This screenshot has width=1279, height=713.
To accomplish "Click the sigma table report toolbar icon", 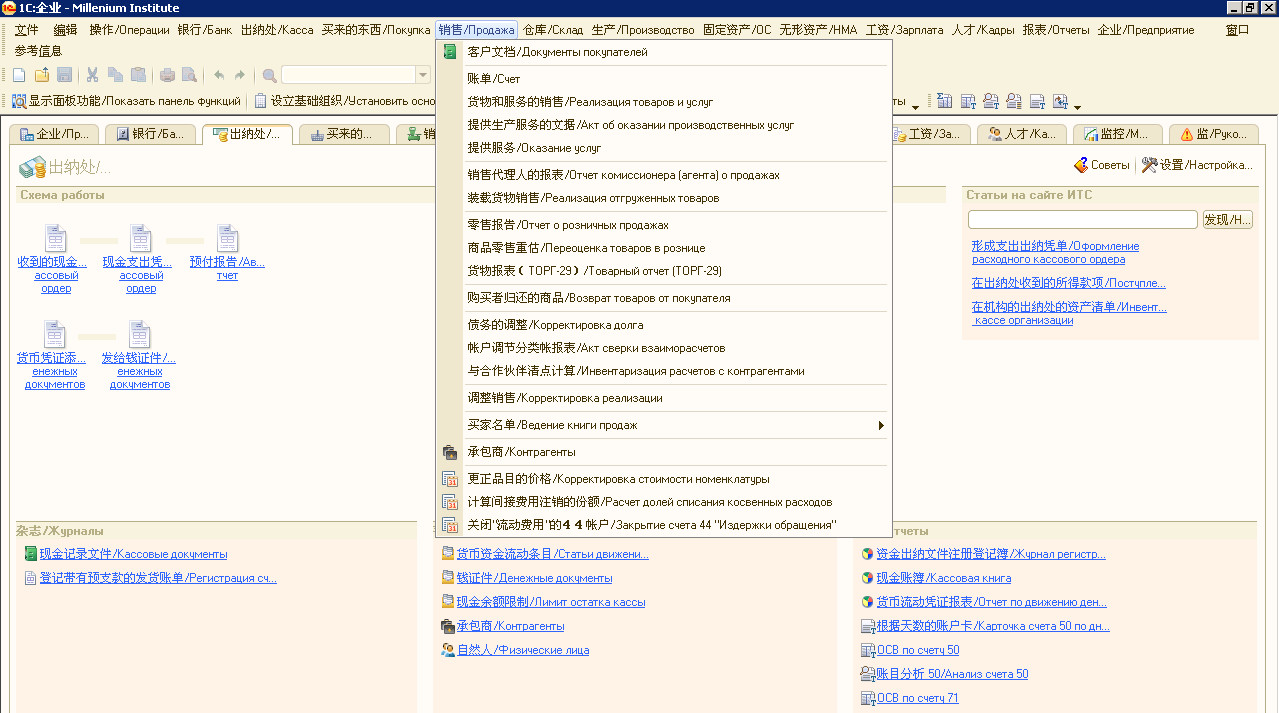I will 944,101.
